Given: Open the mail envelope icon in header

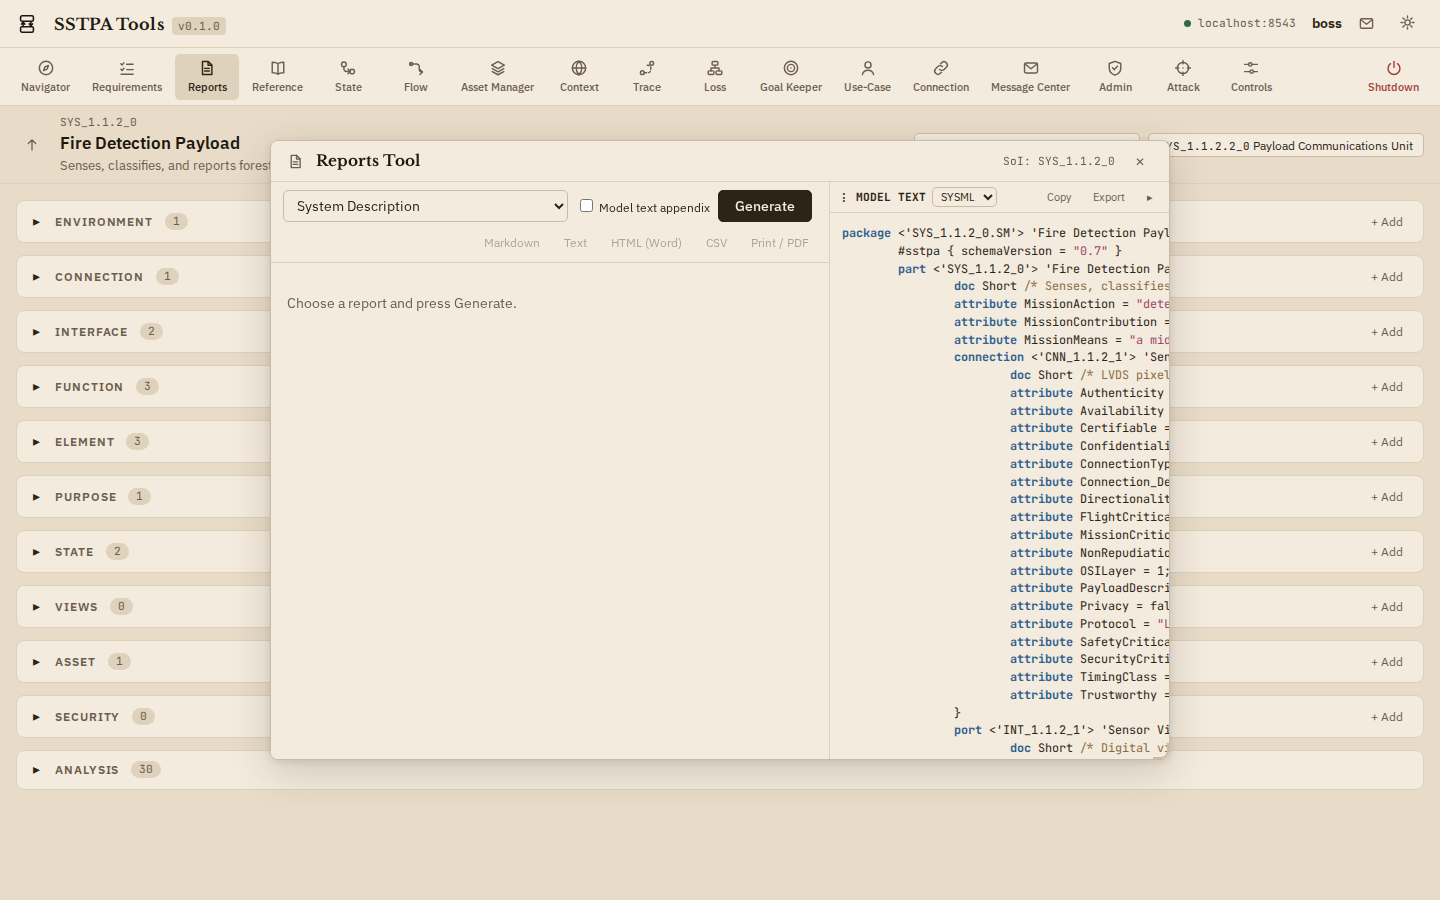Looking at the screenshot, I should (x=1366, y=23).
